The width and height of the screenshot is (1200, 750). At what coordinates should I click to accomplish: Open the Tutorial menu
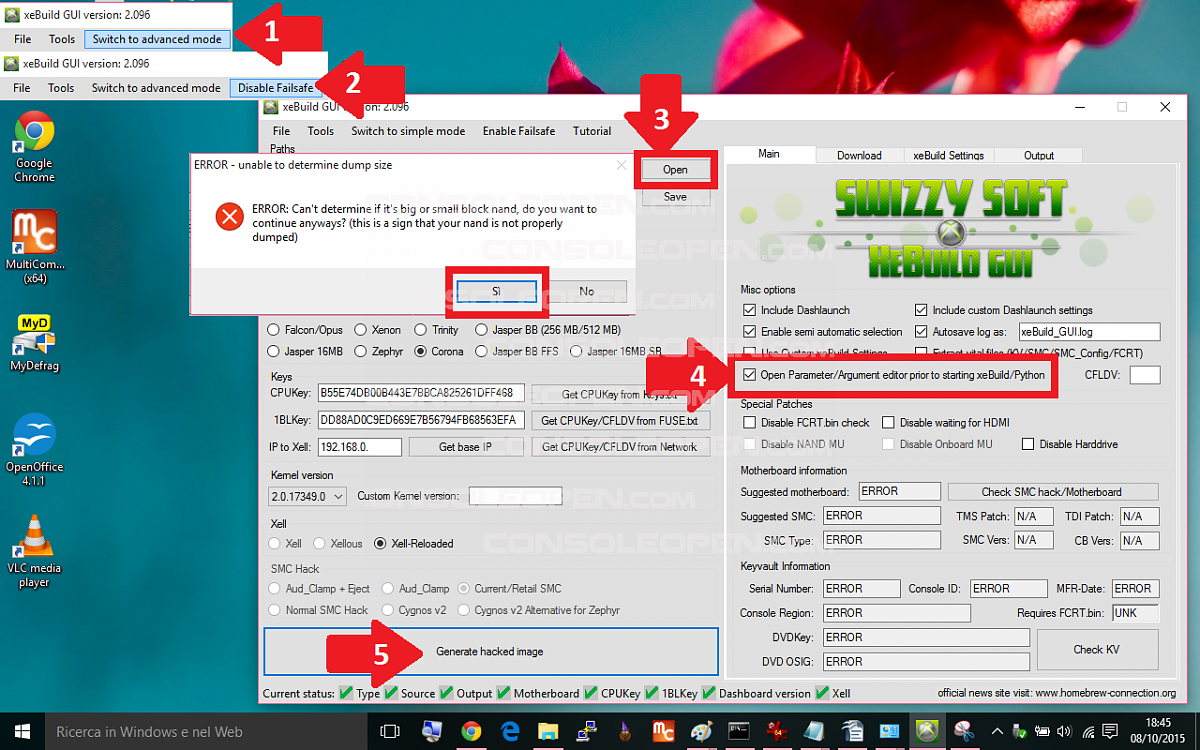click(592, 131)
